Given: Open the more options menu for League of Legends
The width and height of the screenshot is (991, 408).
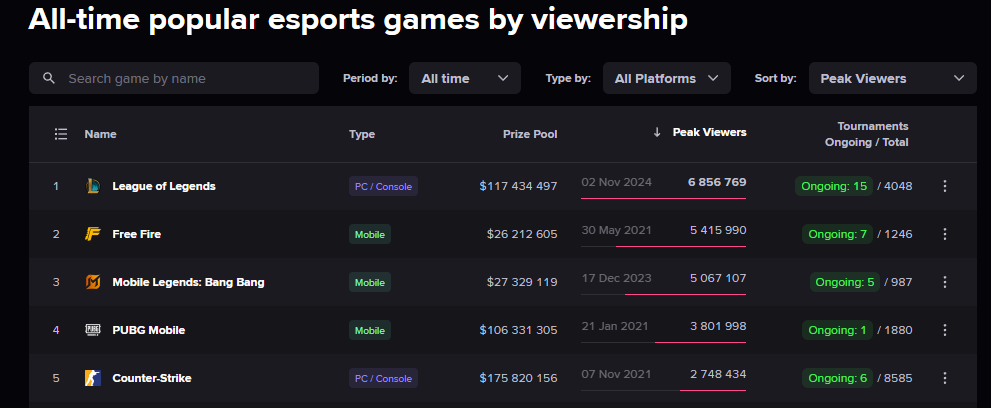Looking at the screenshot, I should (x=945, y=186).
